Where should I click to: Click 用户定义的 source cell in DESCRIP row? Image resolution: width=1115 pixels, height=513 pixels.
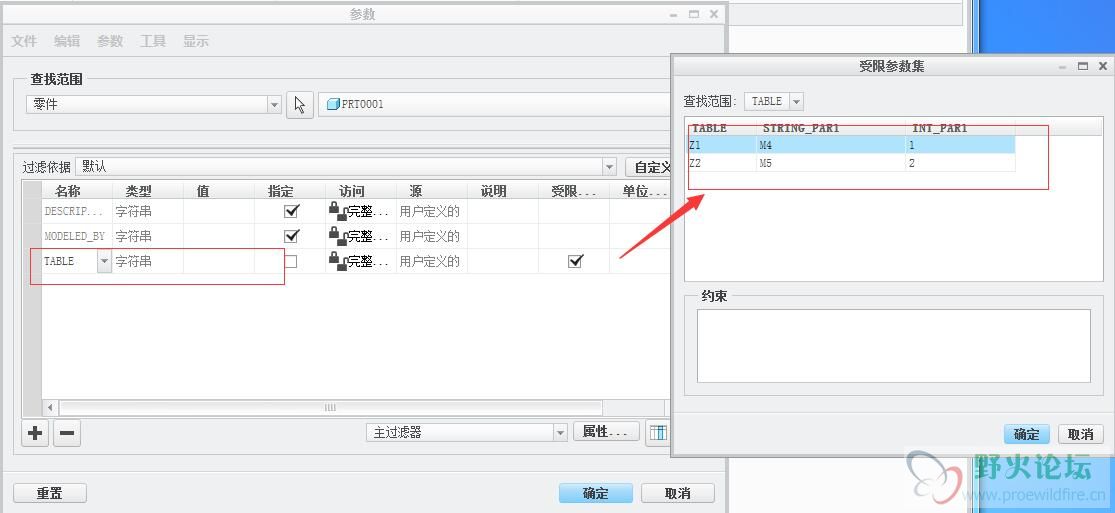432,211
